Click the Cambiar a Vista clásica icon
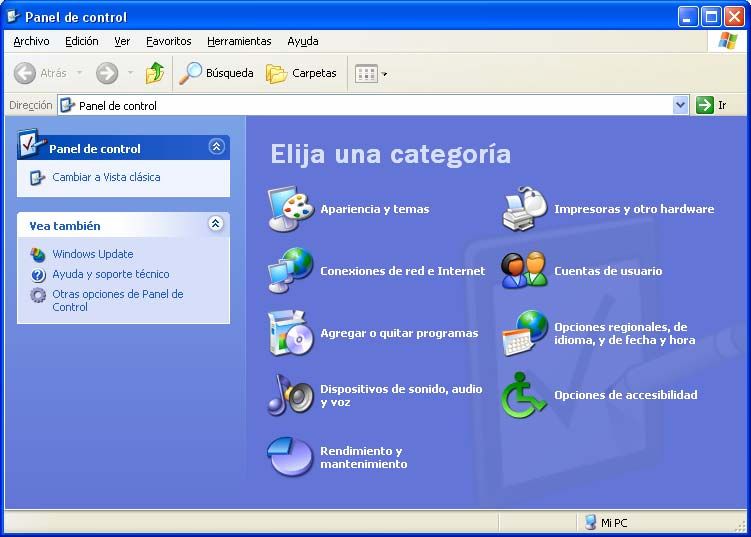Screen dimensions: 751x537 pyautogui.click(x=37, y=177)
